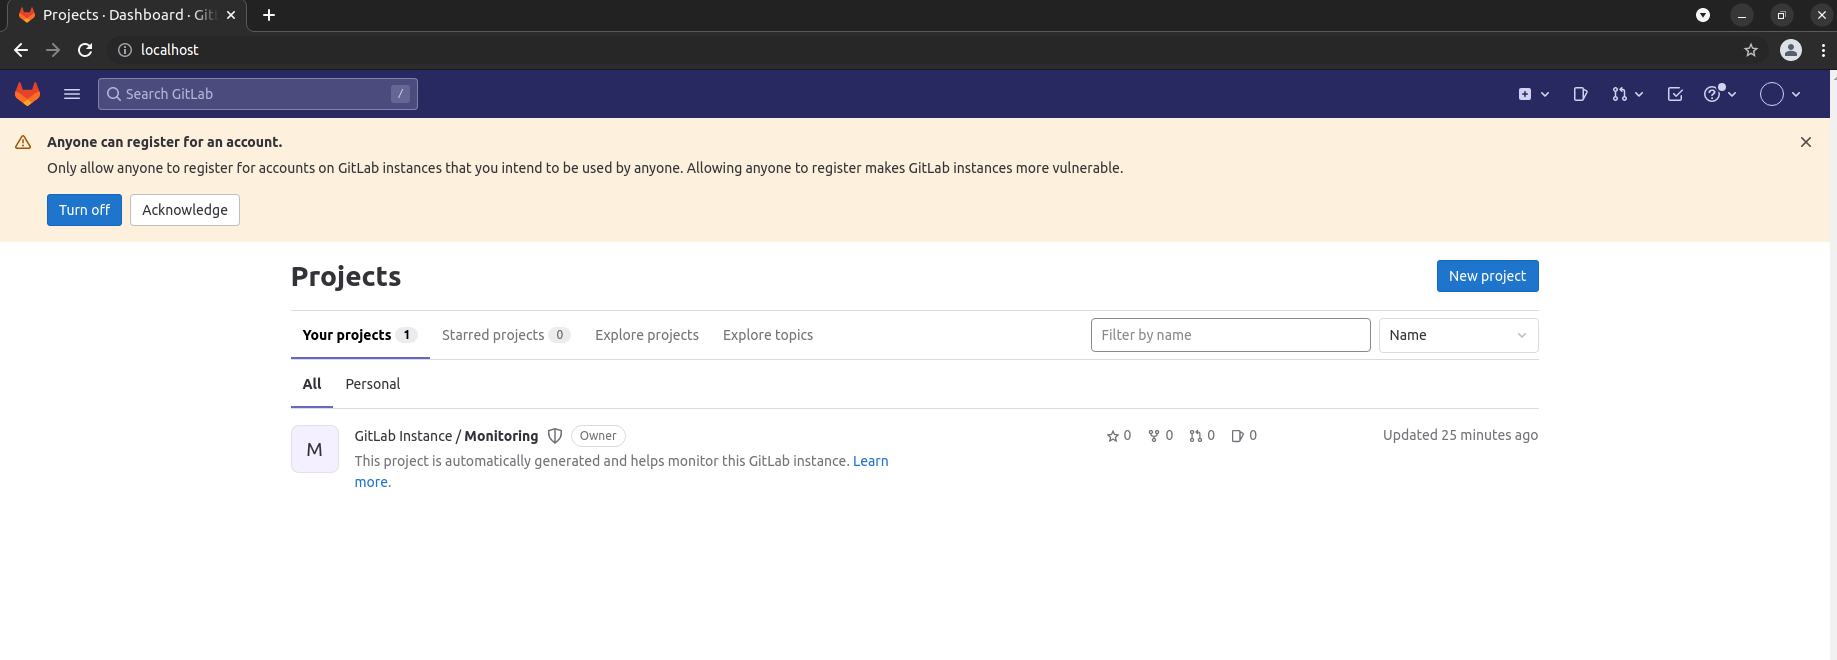1837x660 pixels.
Task: Create a New project
Action: coord(1487,276)
